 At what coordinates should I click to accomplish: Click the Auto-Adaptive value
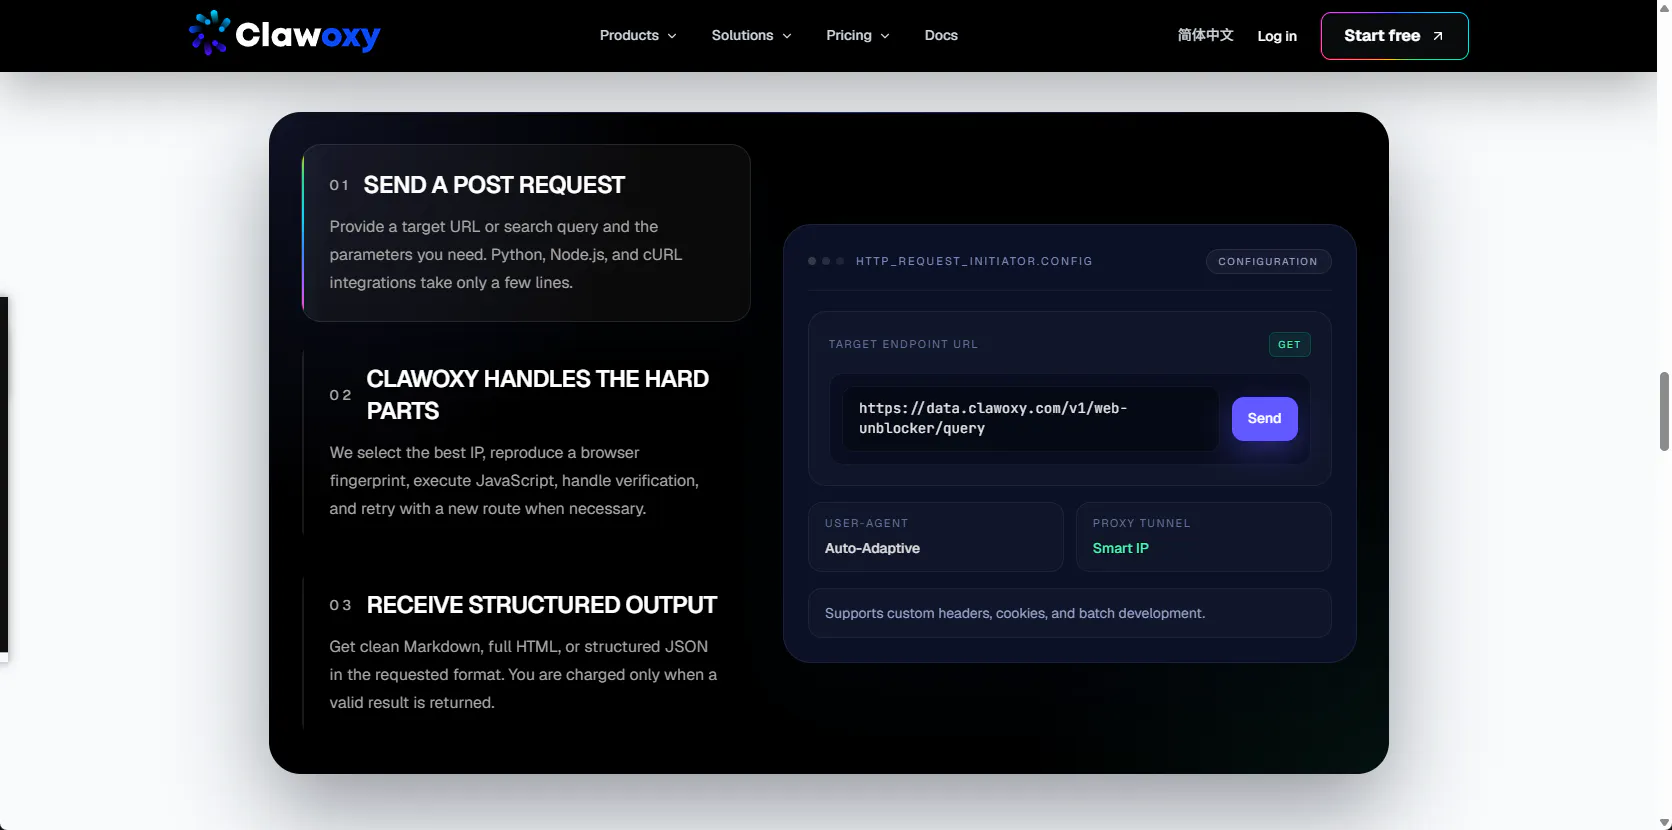[872, 549]
